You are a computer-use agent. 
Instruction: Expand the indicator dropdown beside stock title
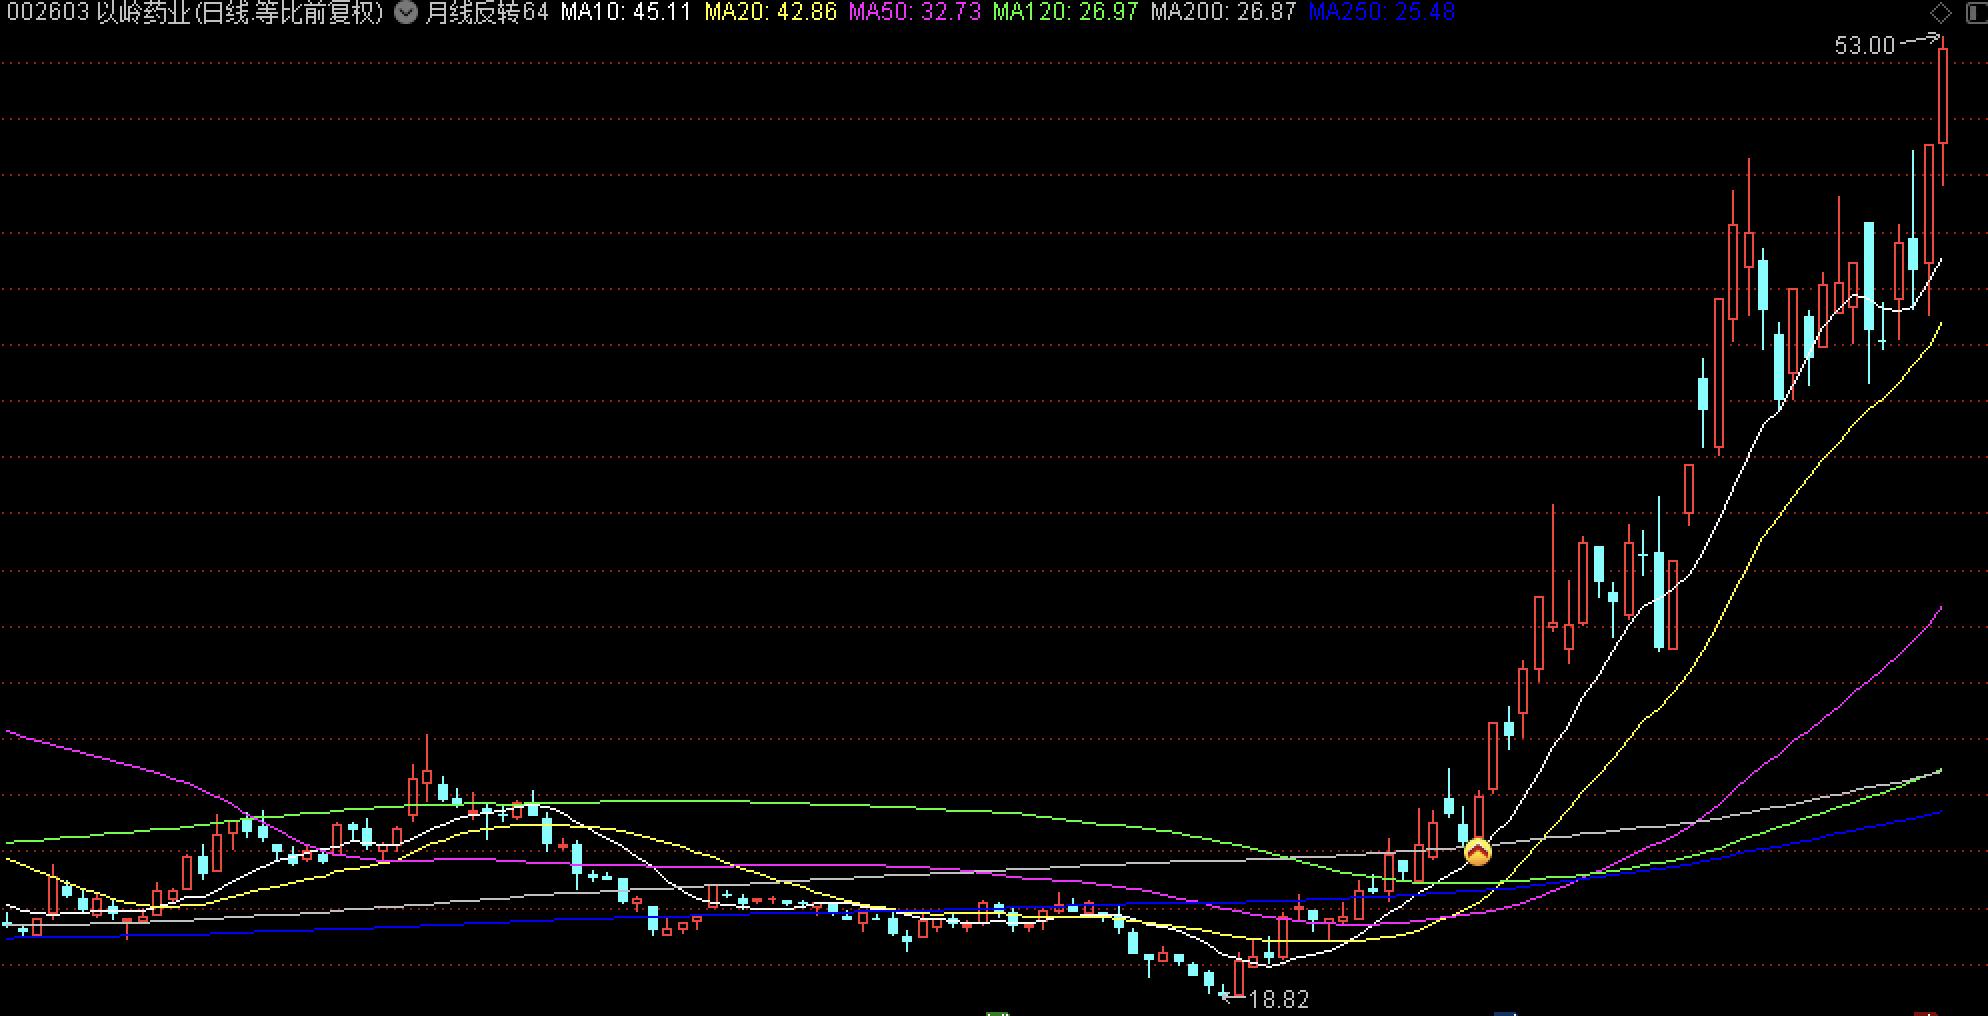point(405,12)
